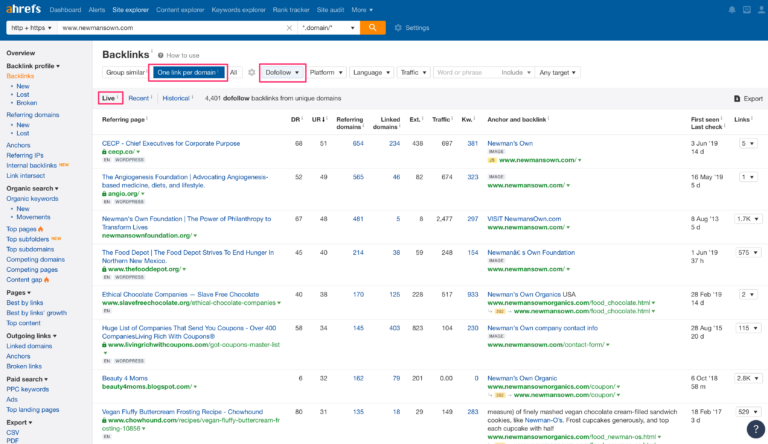The image size is (768, 444).
Task: Open Organic keywords in sidebar
Action: [32, 199]
